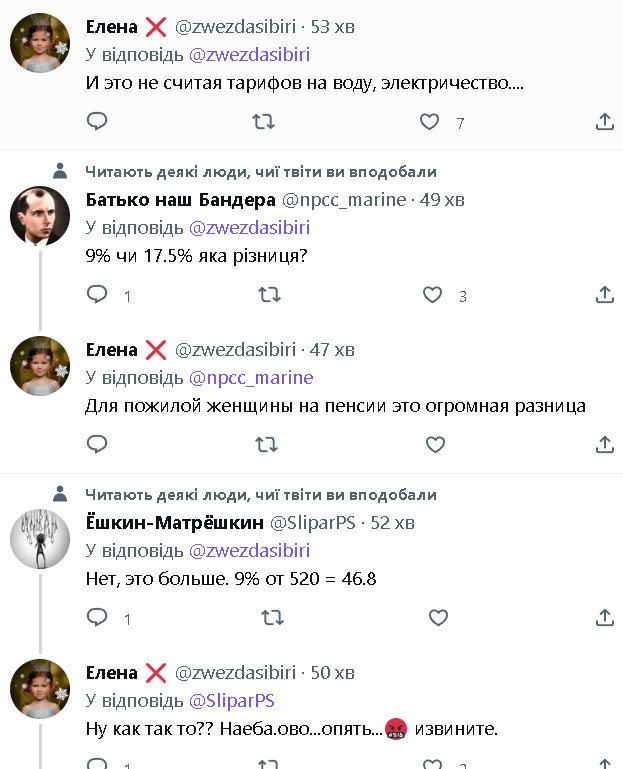Screen dimensions: 623x769
Task: Retweet Elena's tweet about water tariffs
Action: click(x=263, y=122)
